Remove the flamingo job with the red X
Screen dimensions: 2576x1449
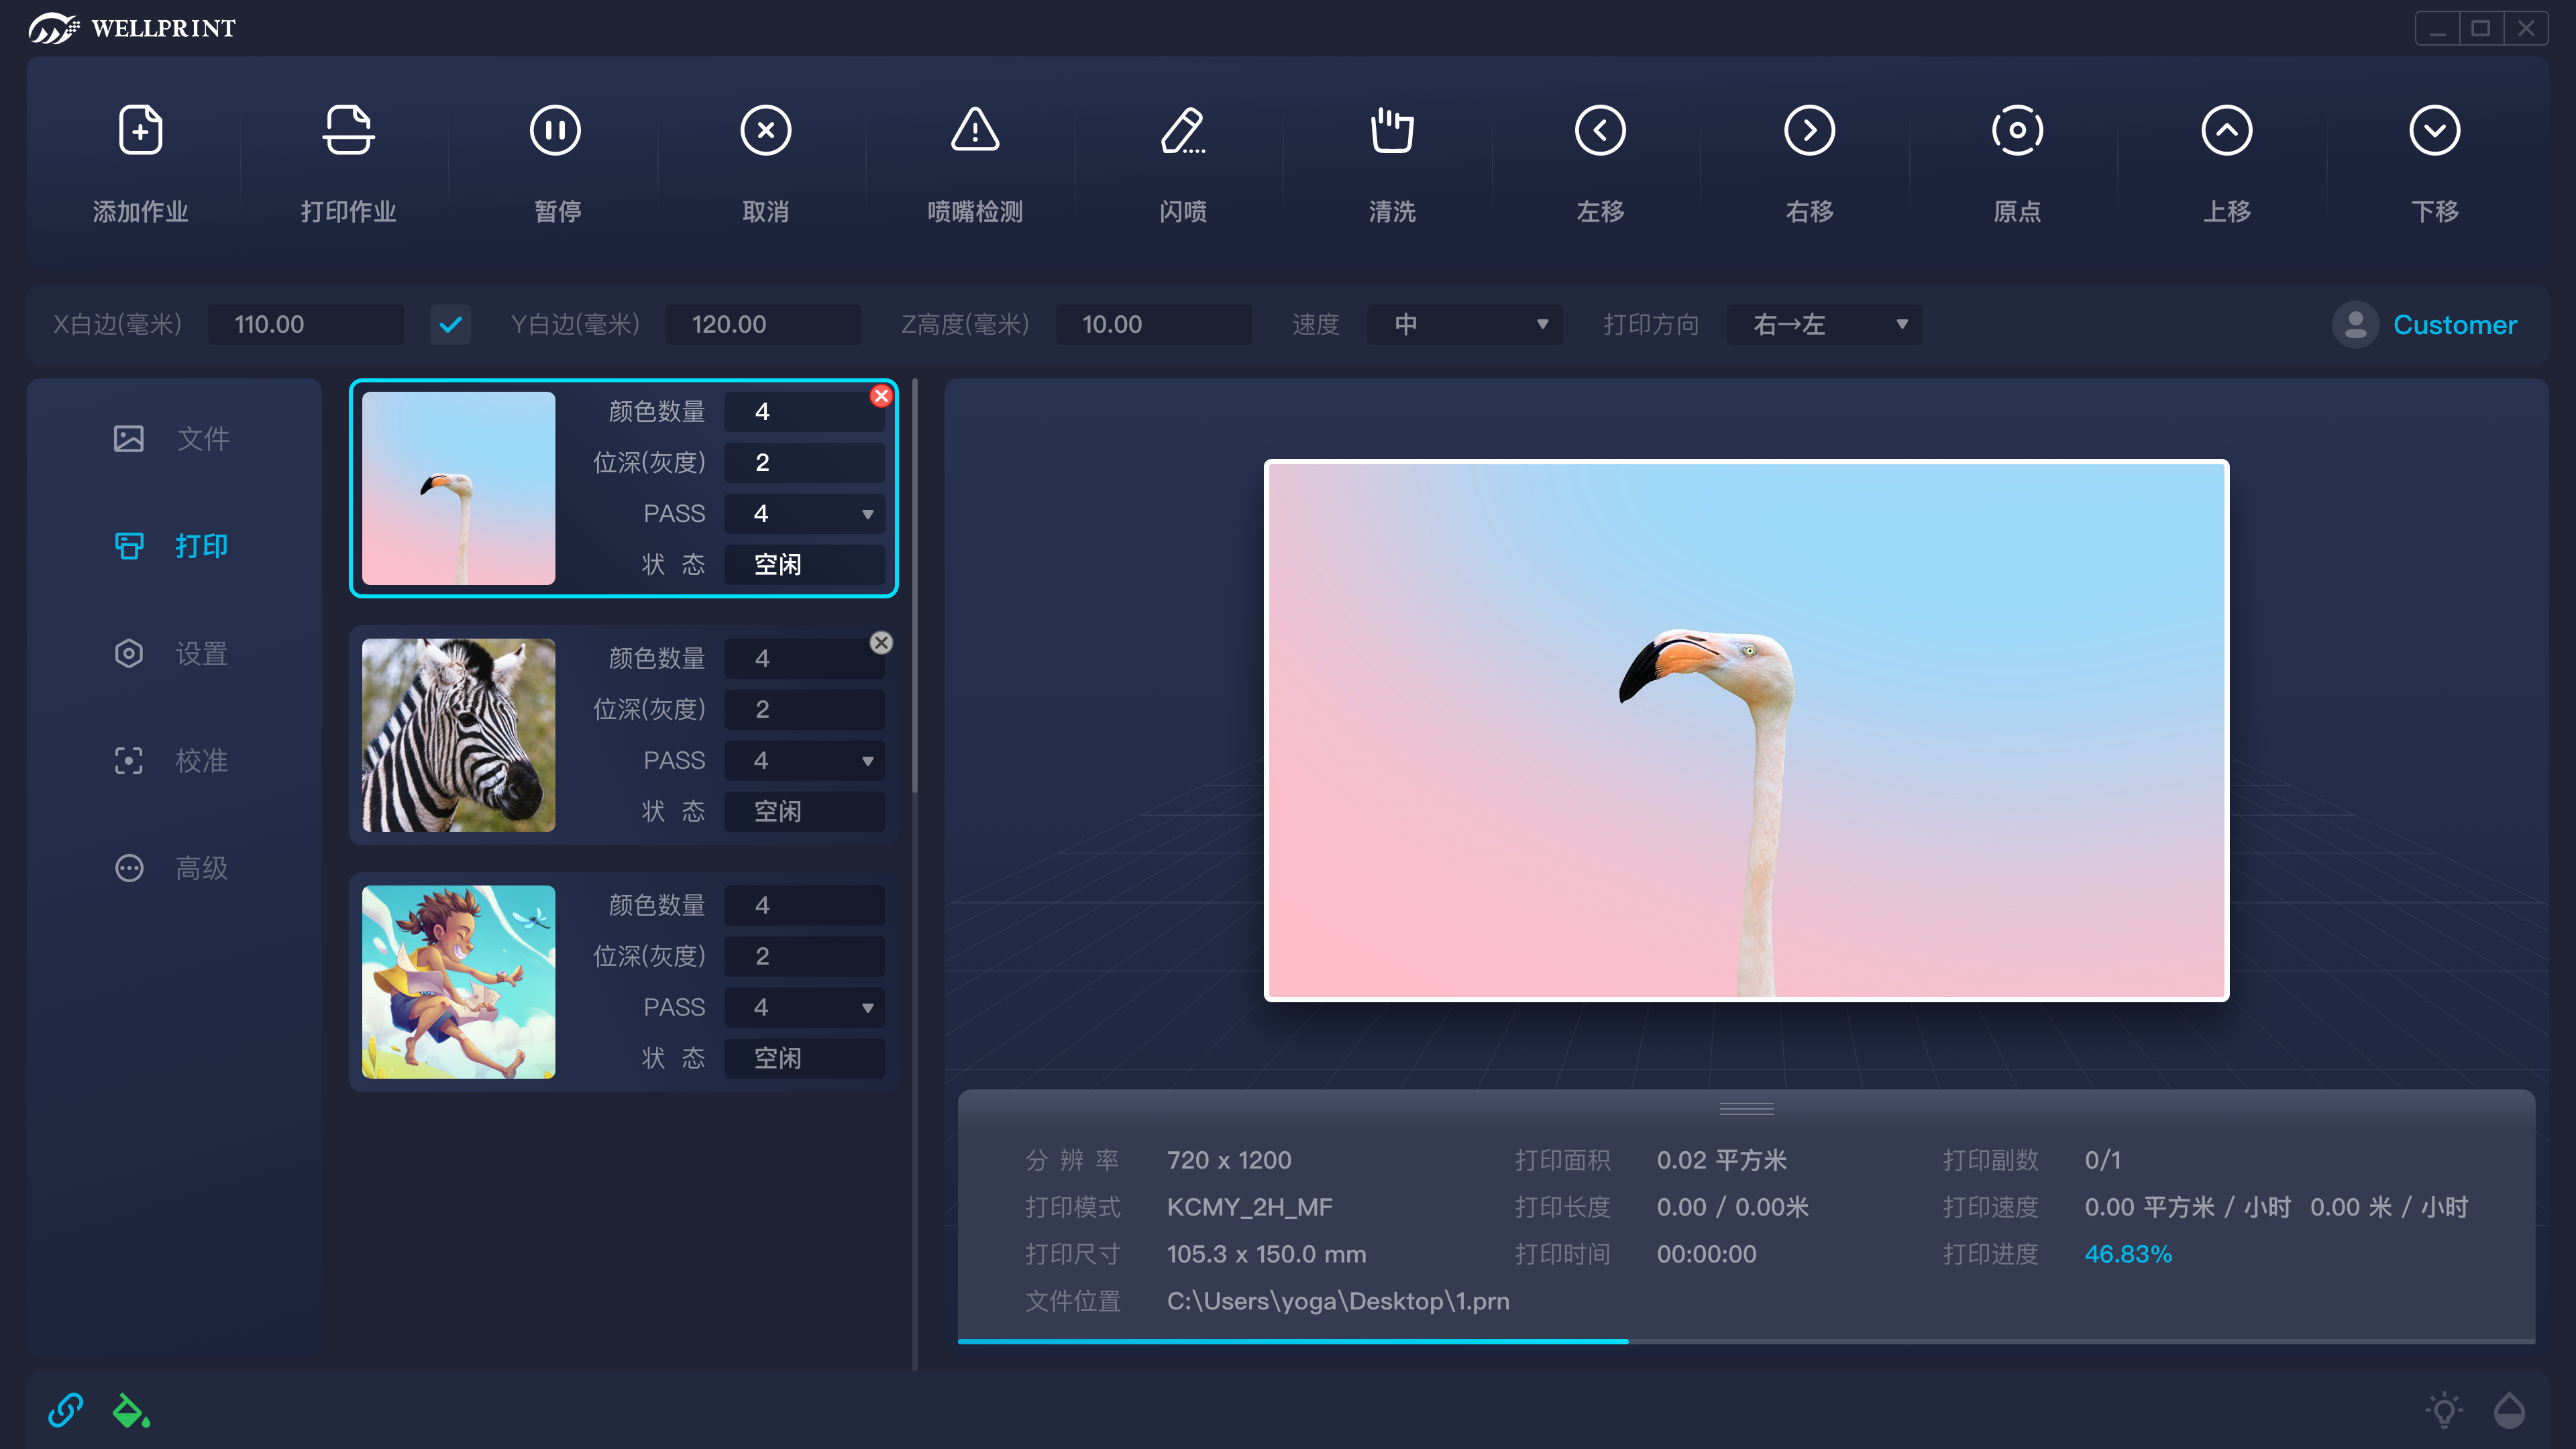[881, 396]
